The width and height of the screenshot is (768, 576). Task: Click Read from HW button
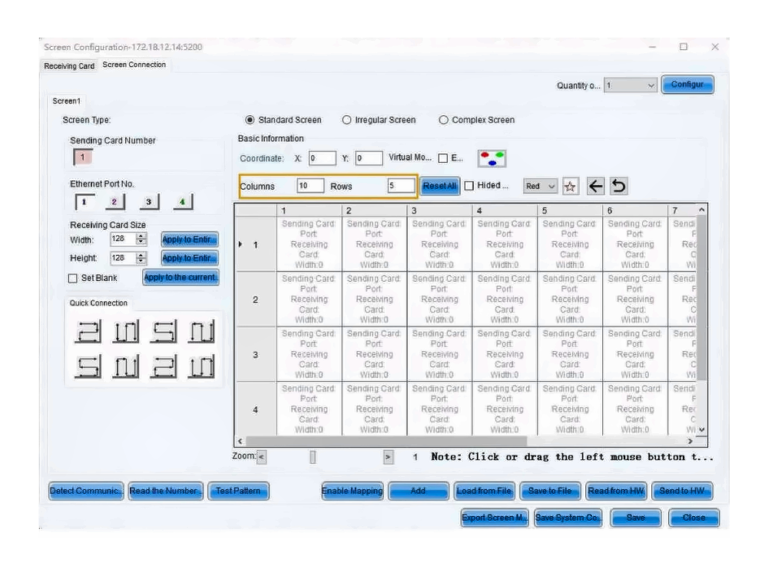[x=616, y=491]
